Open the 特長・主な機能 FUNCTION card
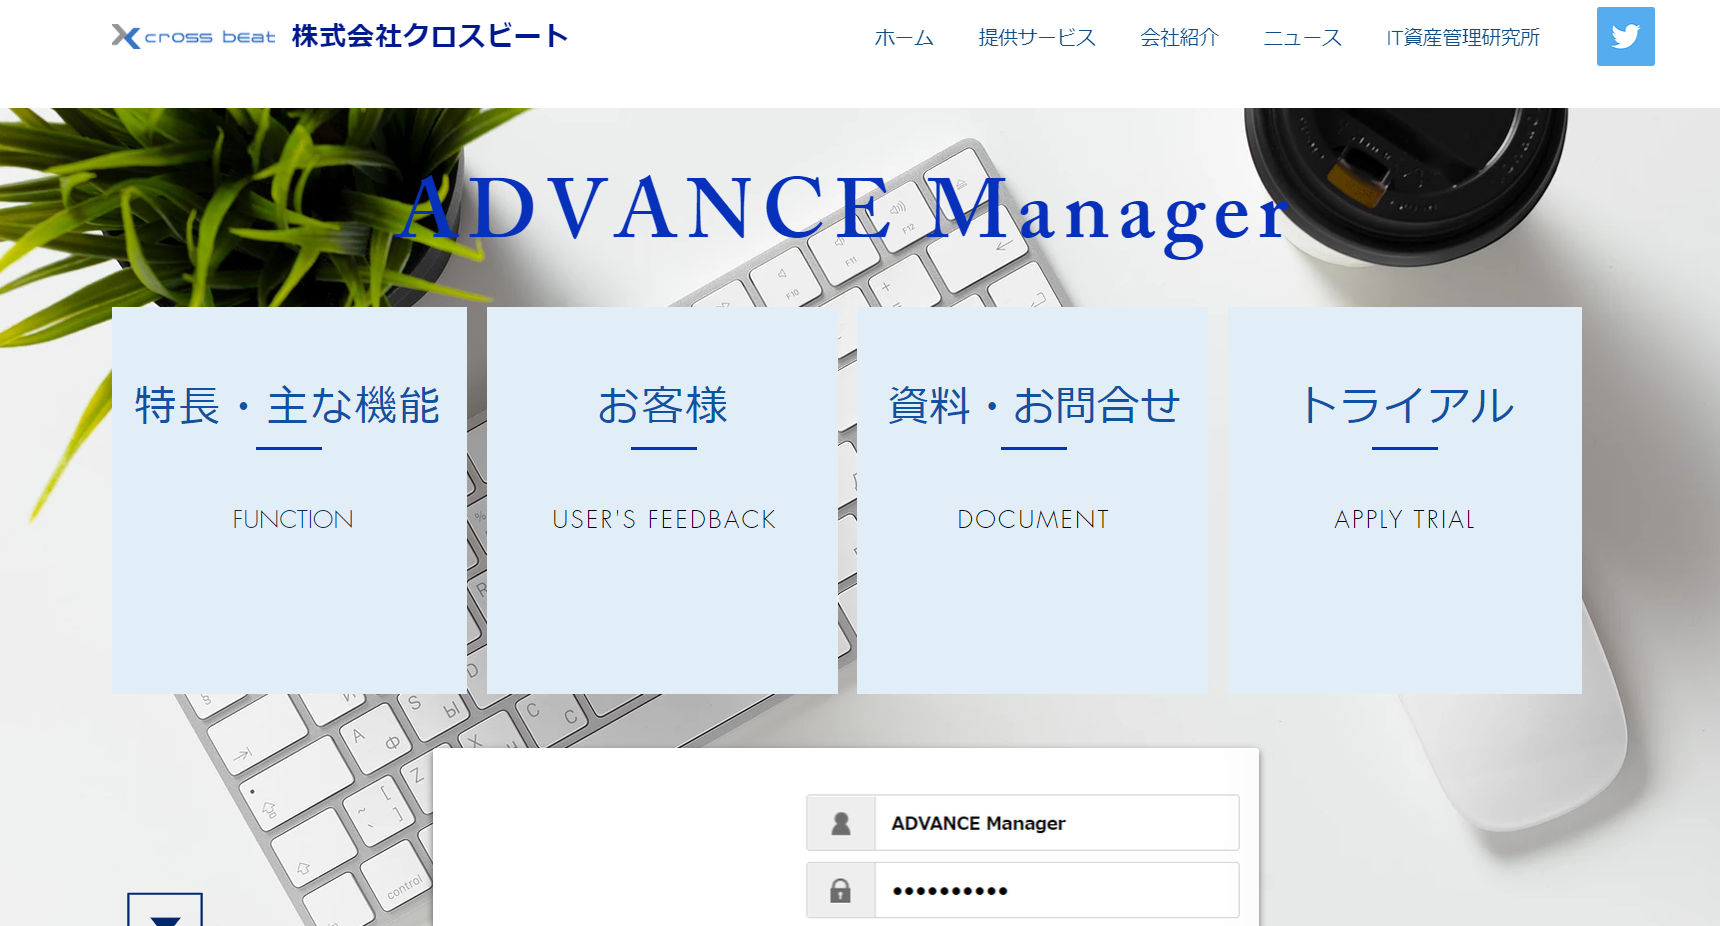Viewport: 1720px width, 926px height. point(289,500)
